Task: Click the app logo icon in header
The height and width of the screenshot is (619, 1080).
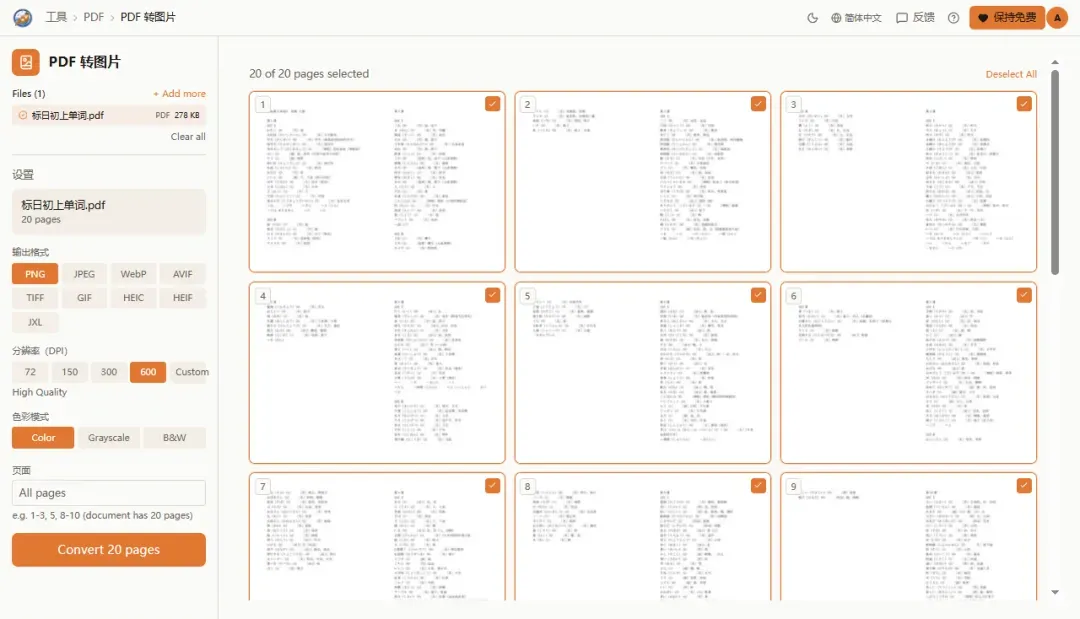Action: pyautogui.click(x=23, y=17)
